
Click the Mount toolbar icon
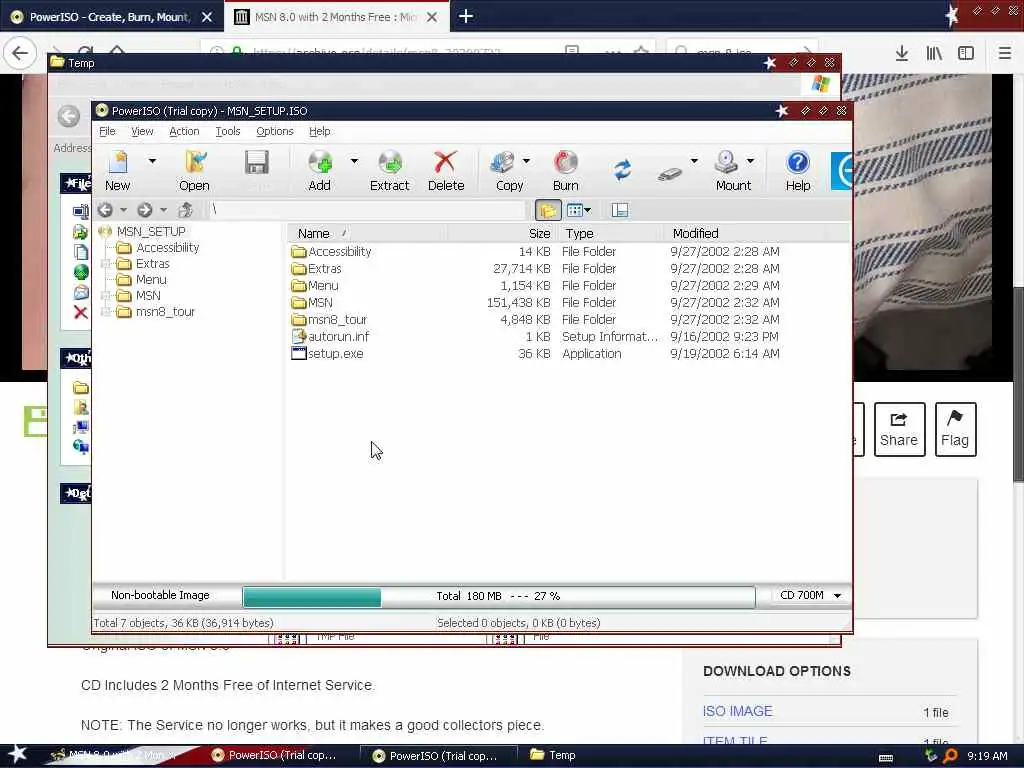click(733, 171)
